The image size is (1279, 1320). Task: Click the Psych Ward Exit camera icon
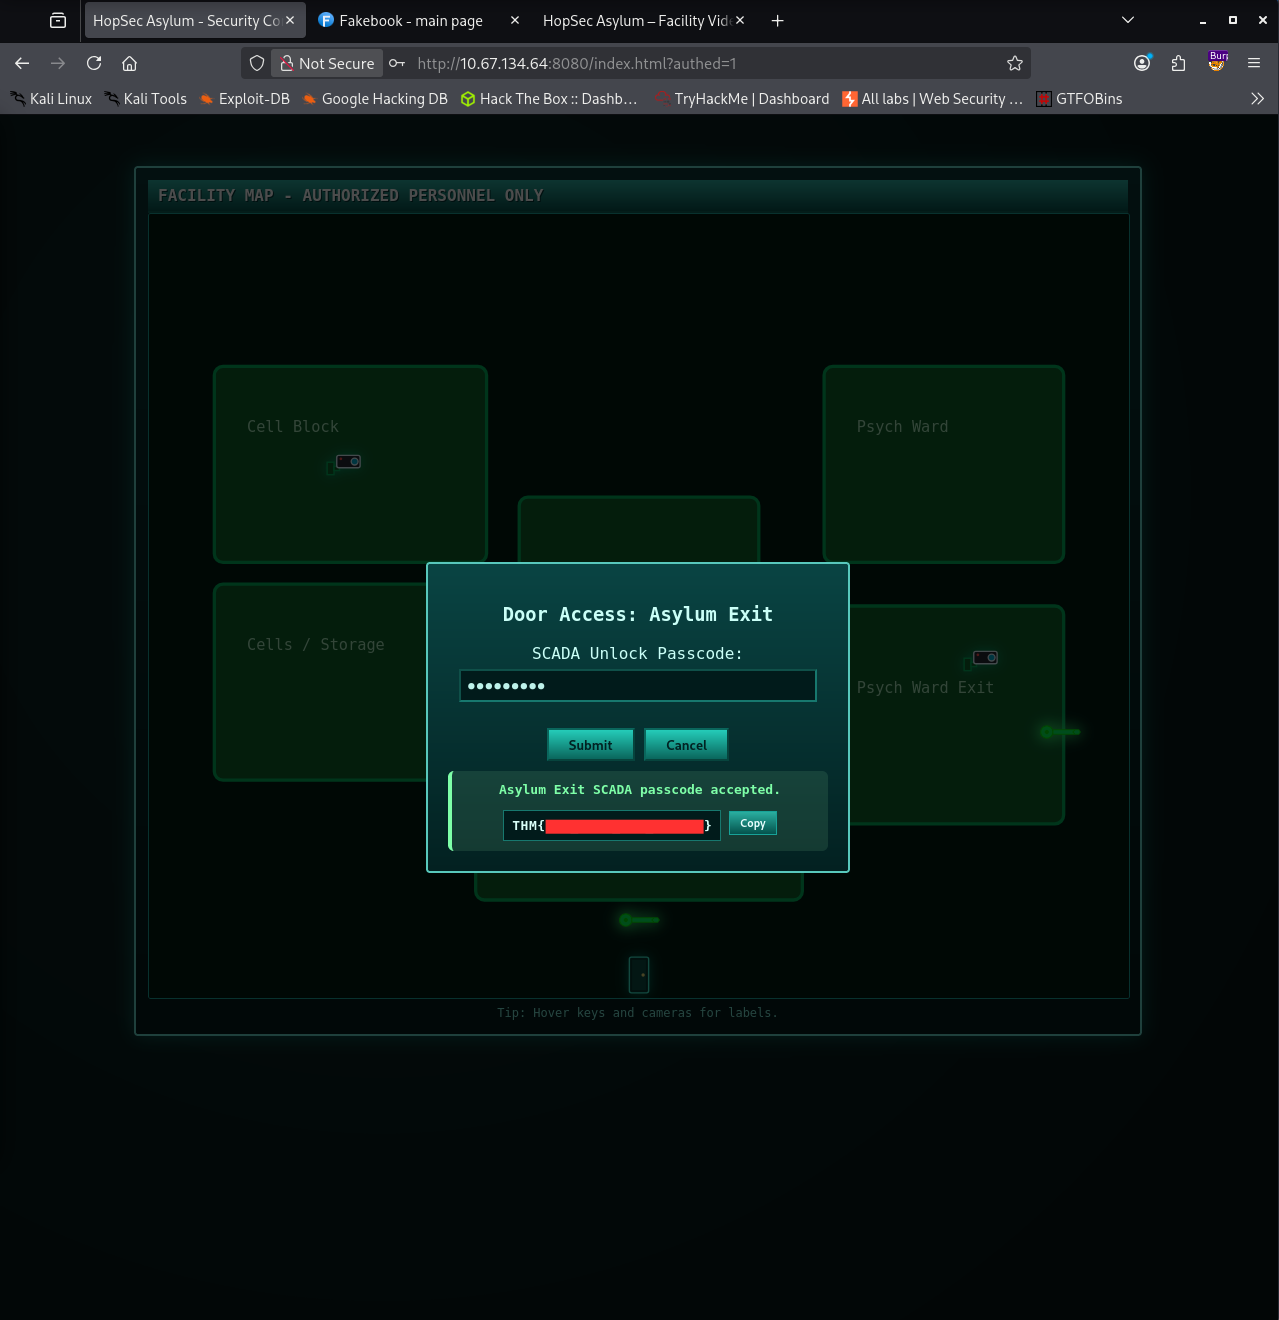[x=985, y=658]
